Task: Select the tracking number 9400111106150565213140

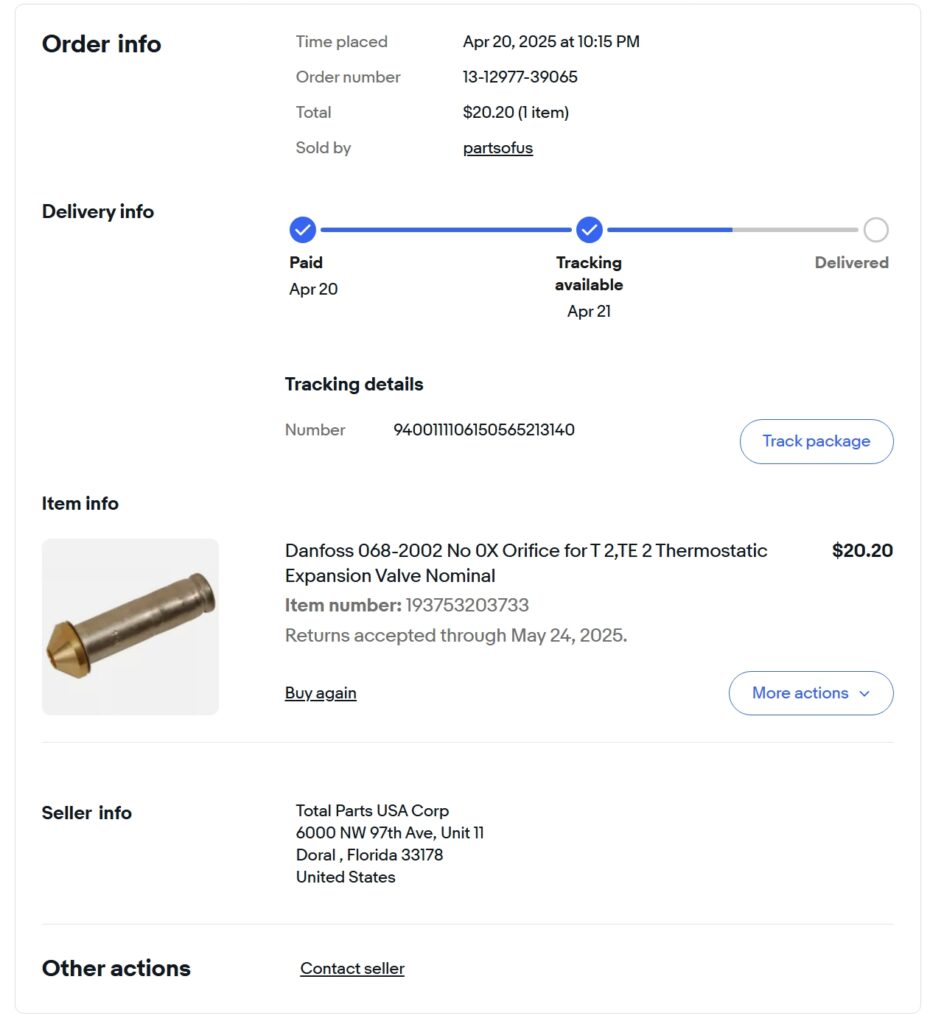Action: point(484,430)
